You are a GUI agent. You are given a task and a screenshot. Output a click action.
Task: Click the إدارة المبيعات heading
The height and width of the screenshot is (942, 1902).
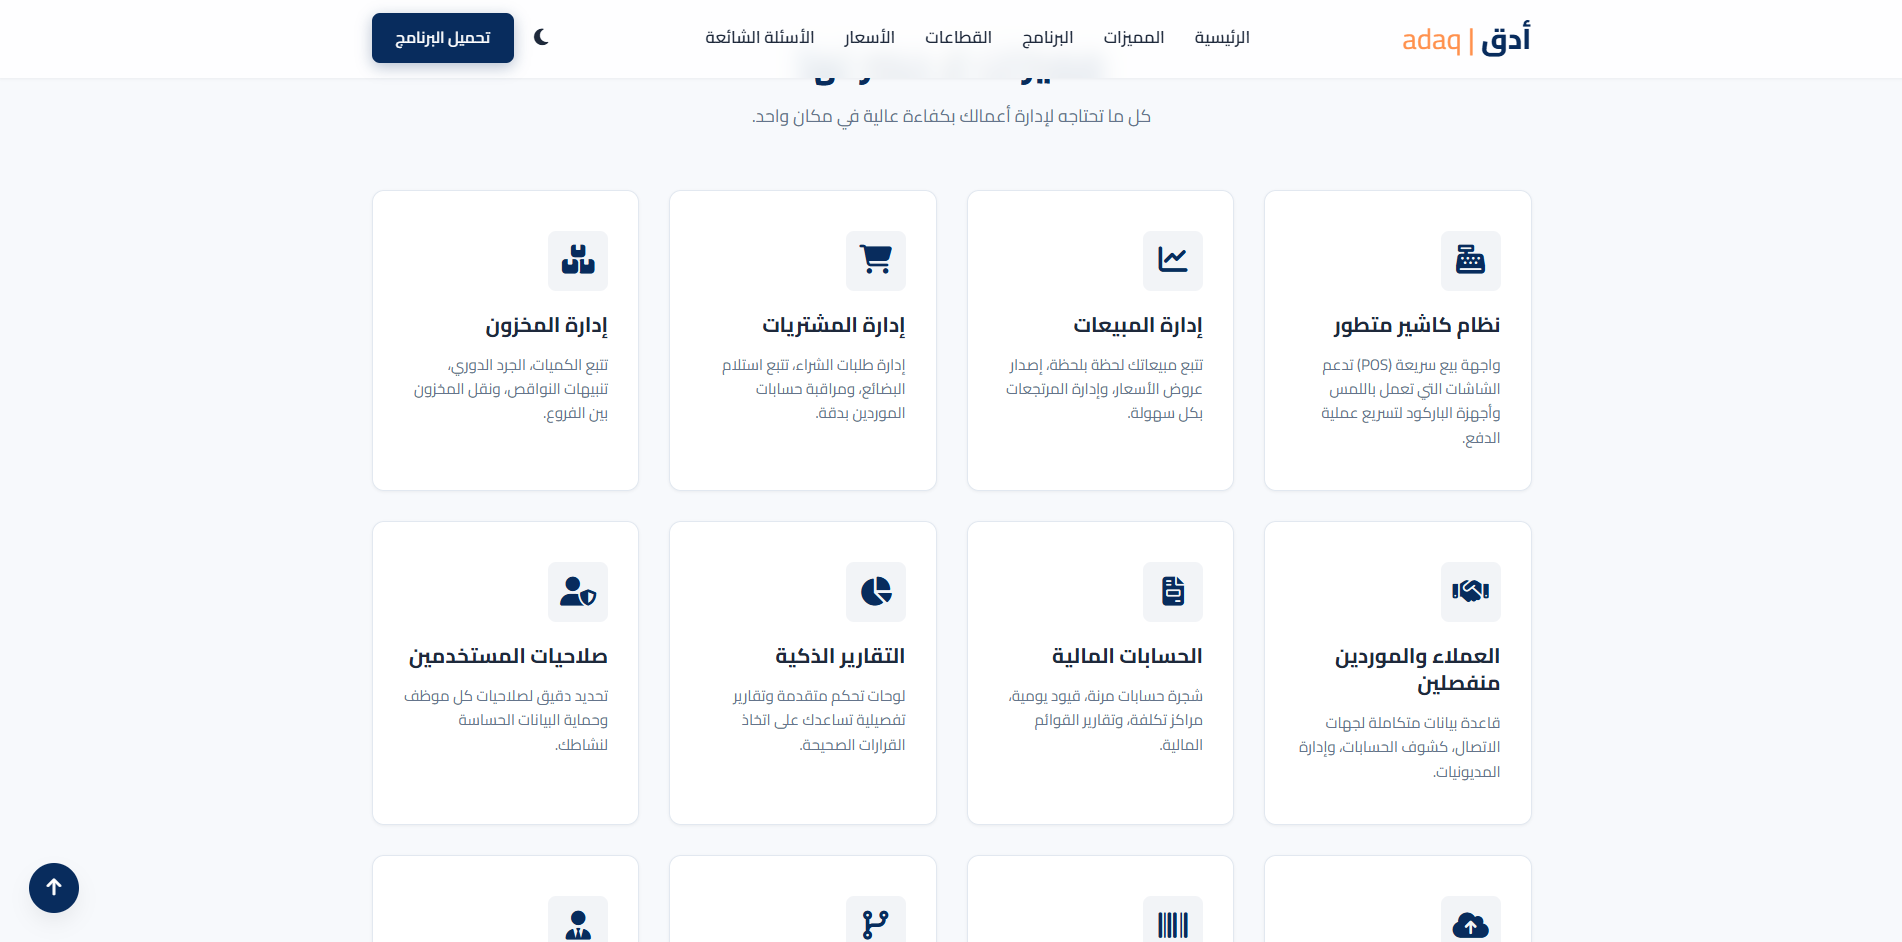pyautogui.click(x=1138, y=325)
